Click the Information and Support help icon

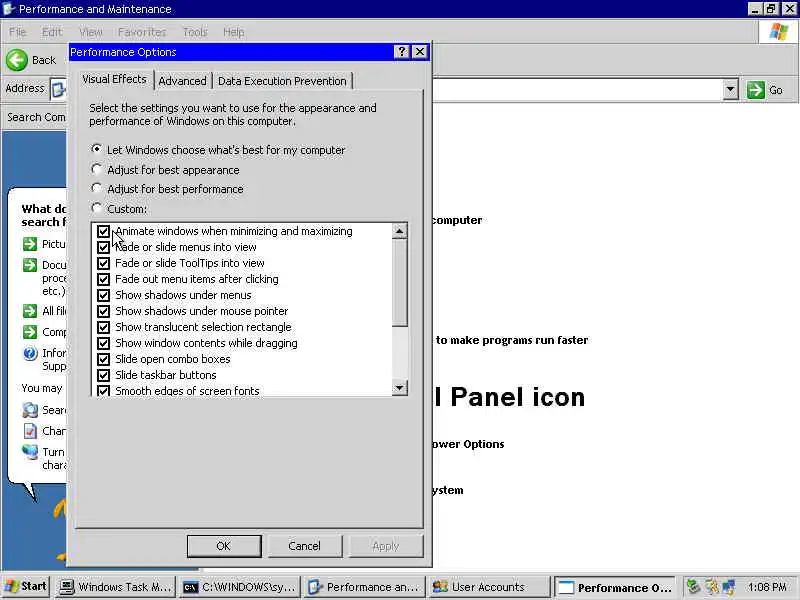point(30,353)
